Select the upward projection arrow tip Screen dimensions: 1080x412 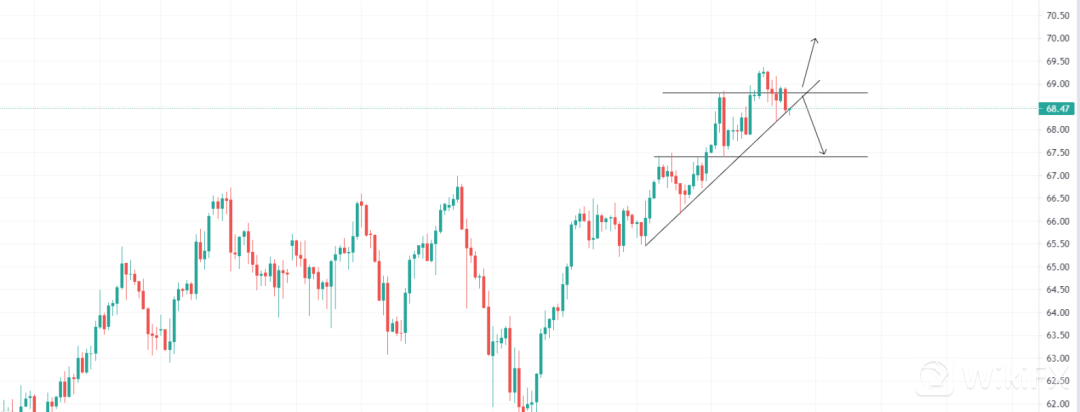tap(816, 40)
